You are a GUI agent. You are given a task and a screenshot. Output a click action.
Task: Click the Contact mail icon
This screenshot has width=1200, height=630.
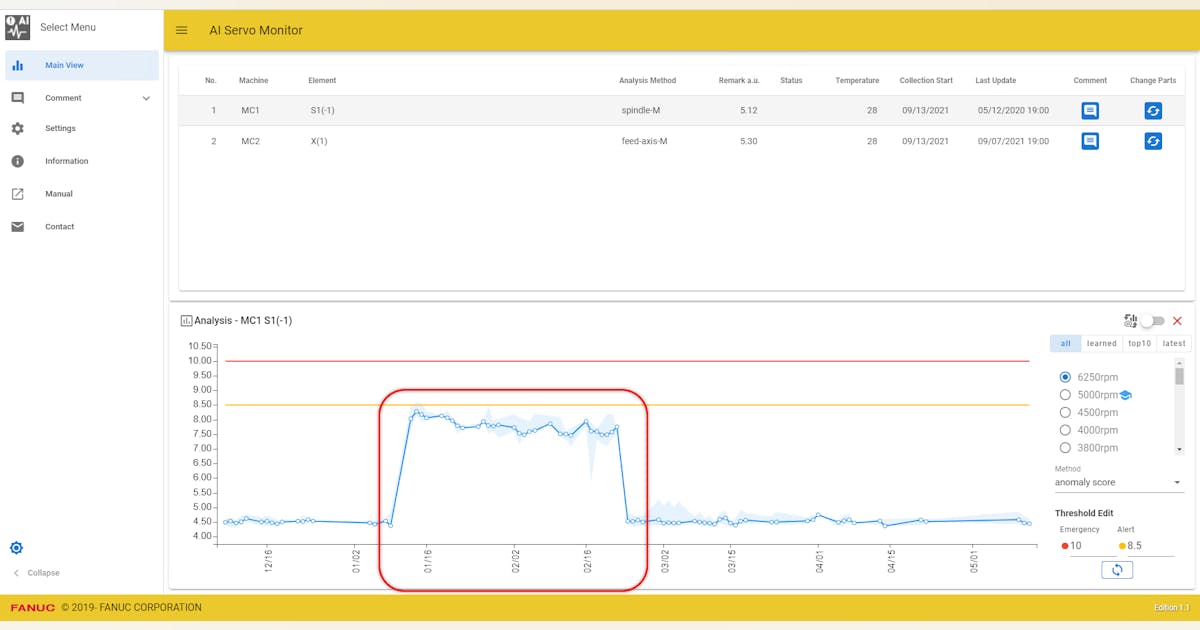(x=16, y=226)
